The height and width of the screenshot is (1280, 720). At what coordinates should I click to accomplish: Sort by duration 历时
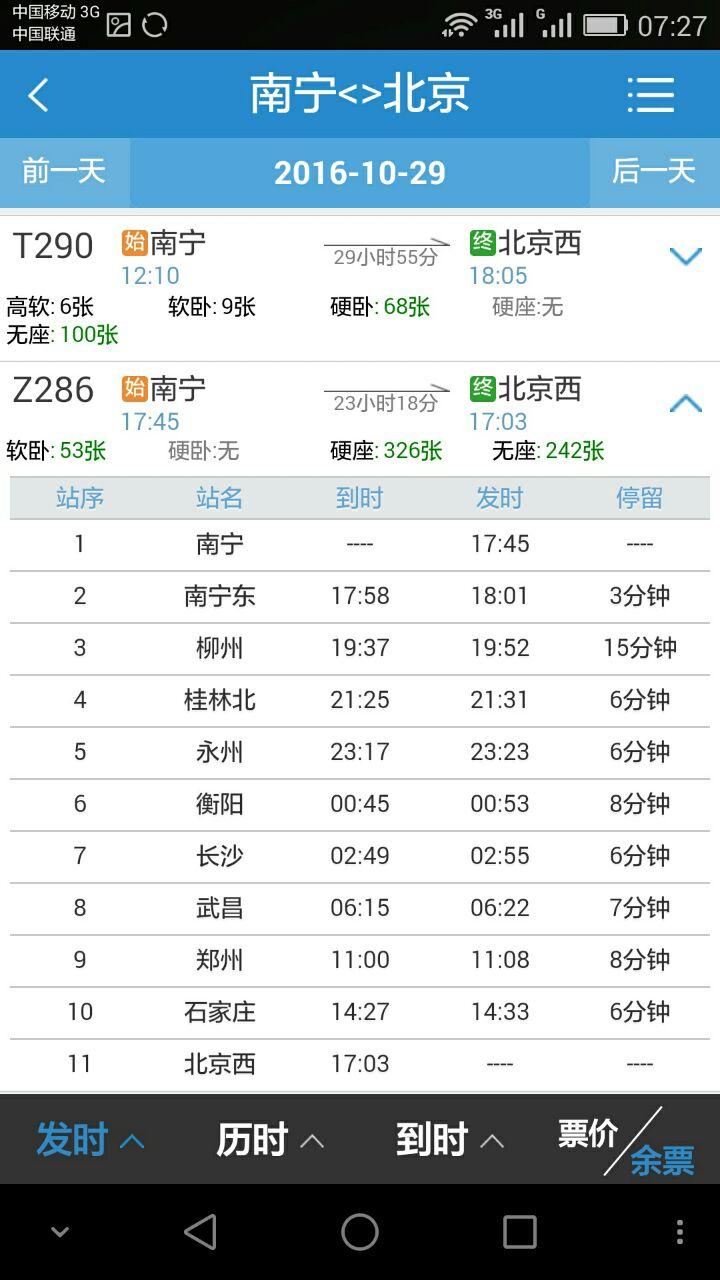[x=270, y=1140]
